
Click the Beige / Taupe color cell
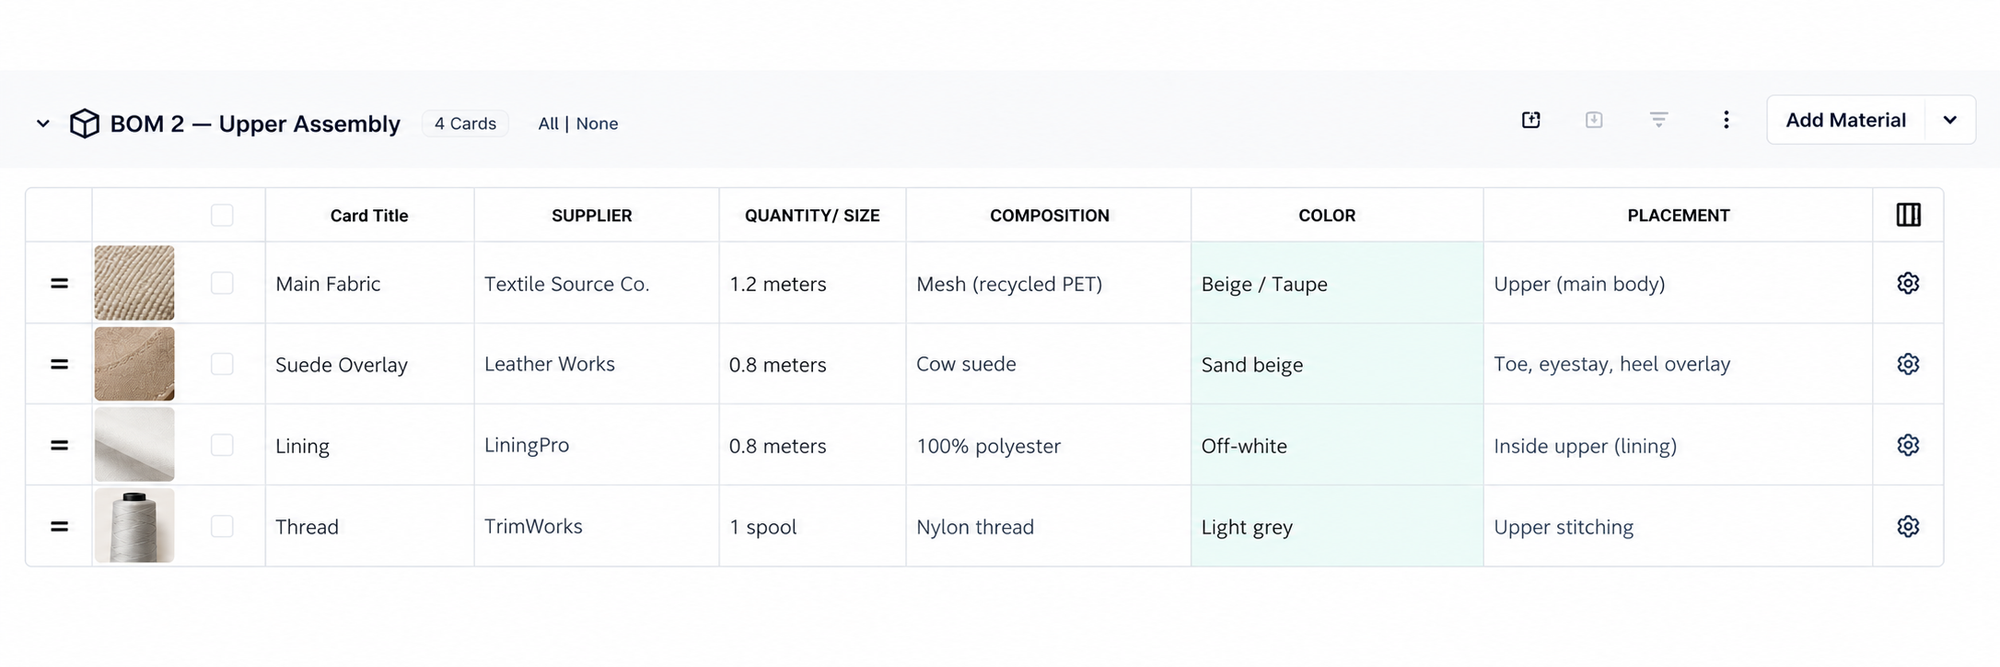[x=1337, y=283]
